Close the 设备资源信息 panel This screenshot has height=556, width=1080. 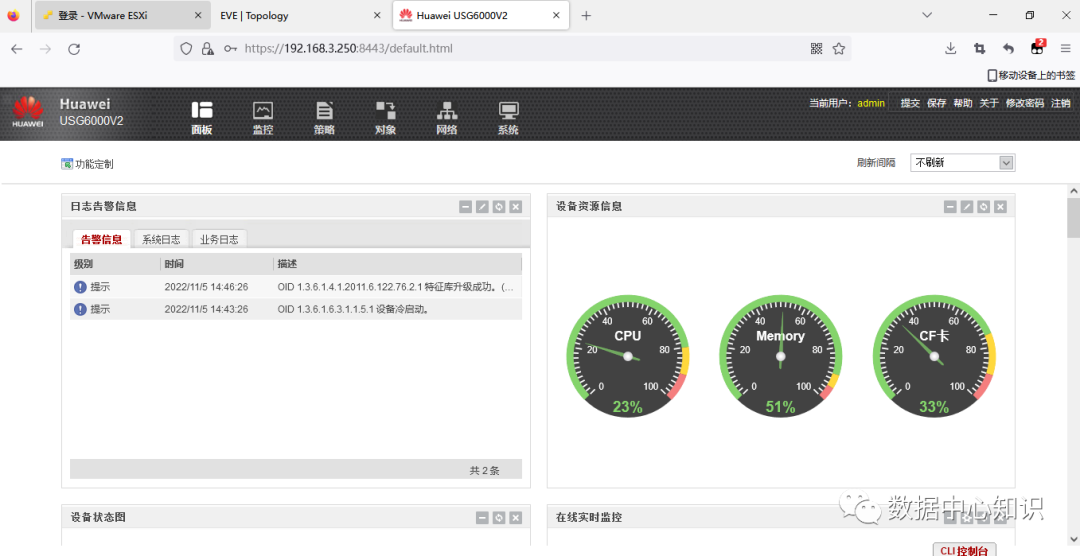pos(1001,207)
